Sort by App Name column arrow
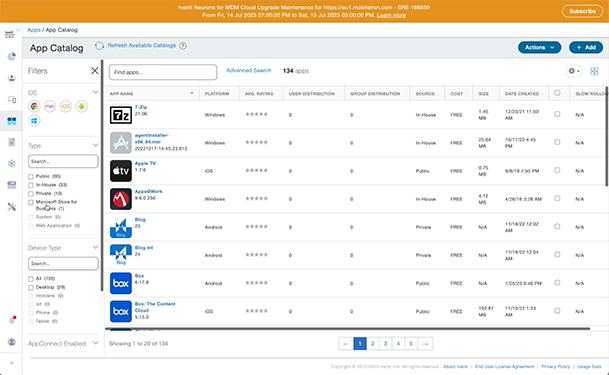 point(192,93)
